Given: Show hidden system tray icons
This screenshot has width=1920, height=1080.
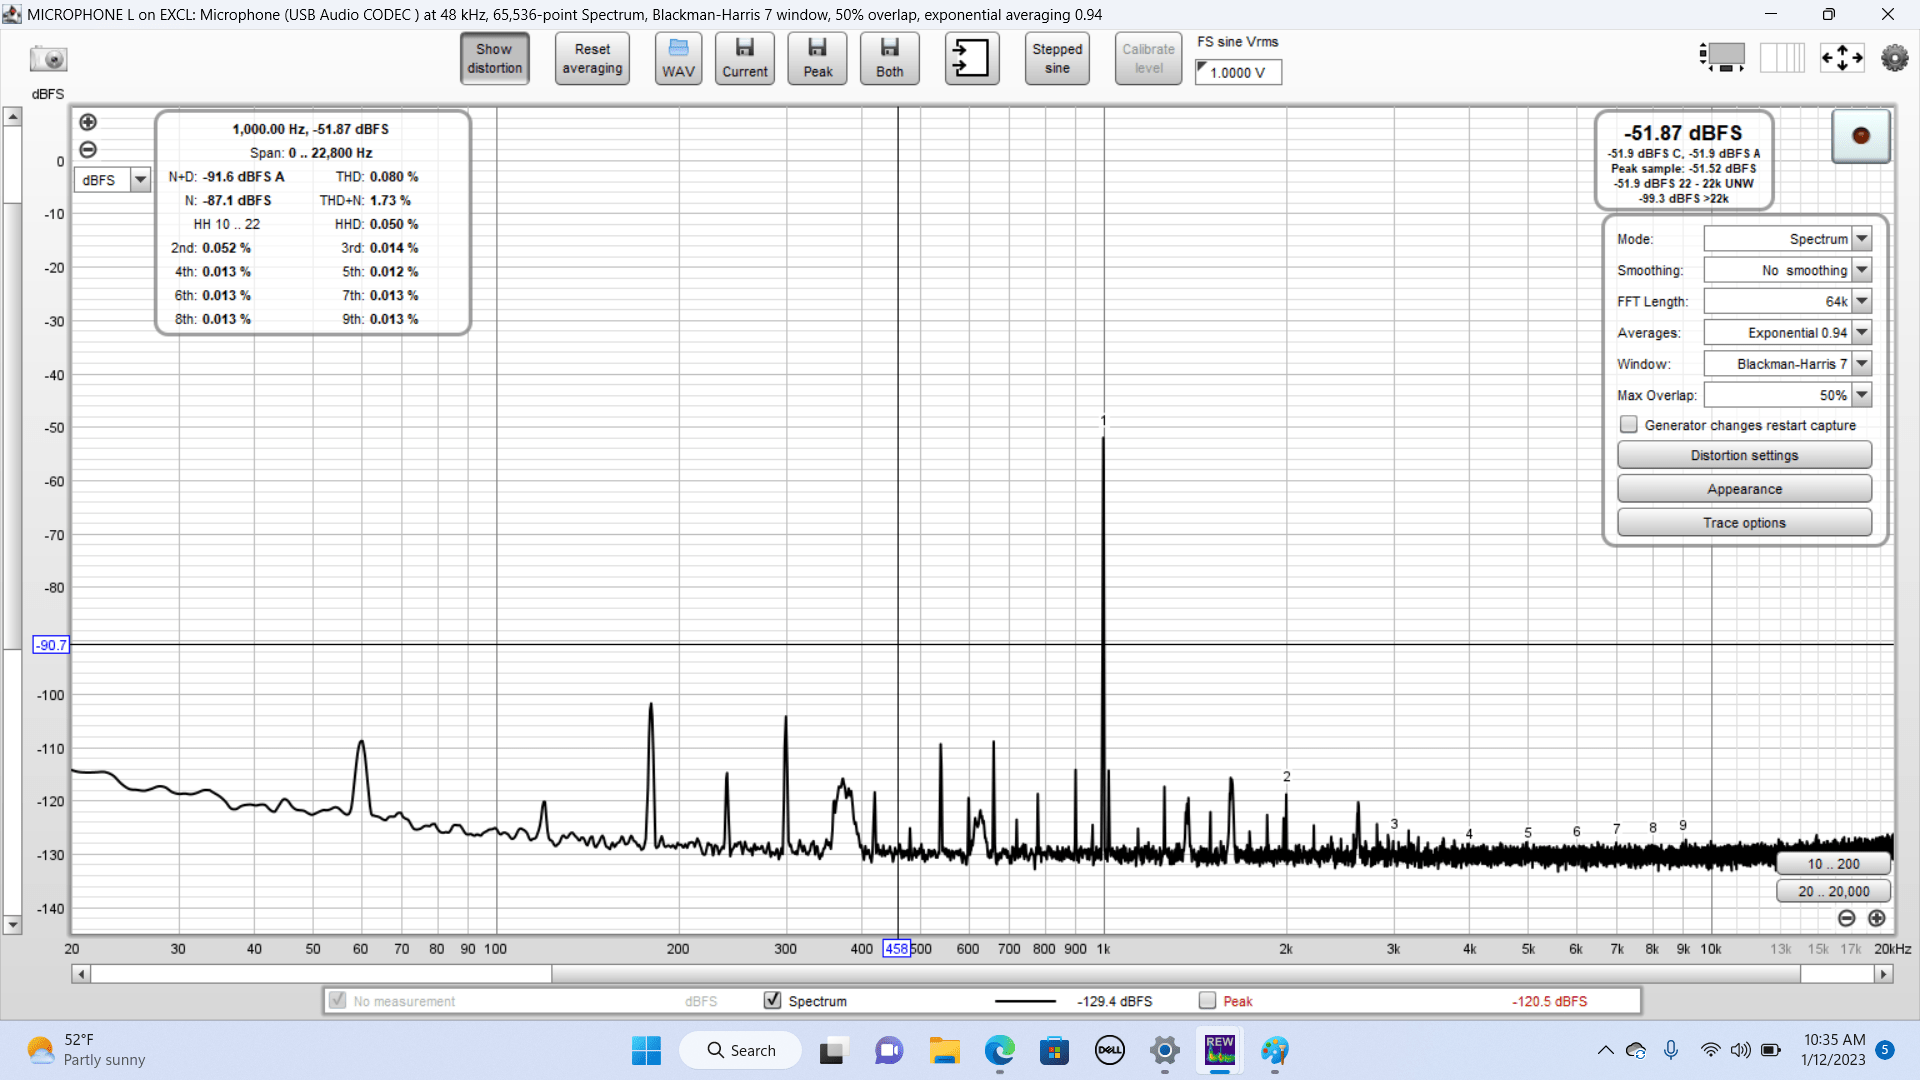Looking at the screenshot, I should tap(1605, 1050).
